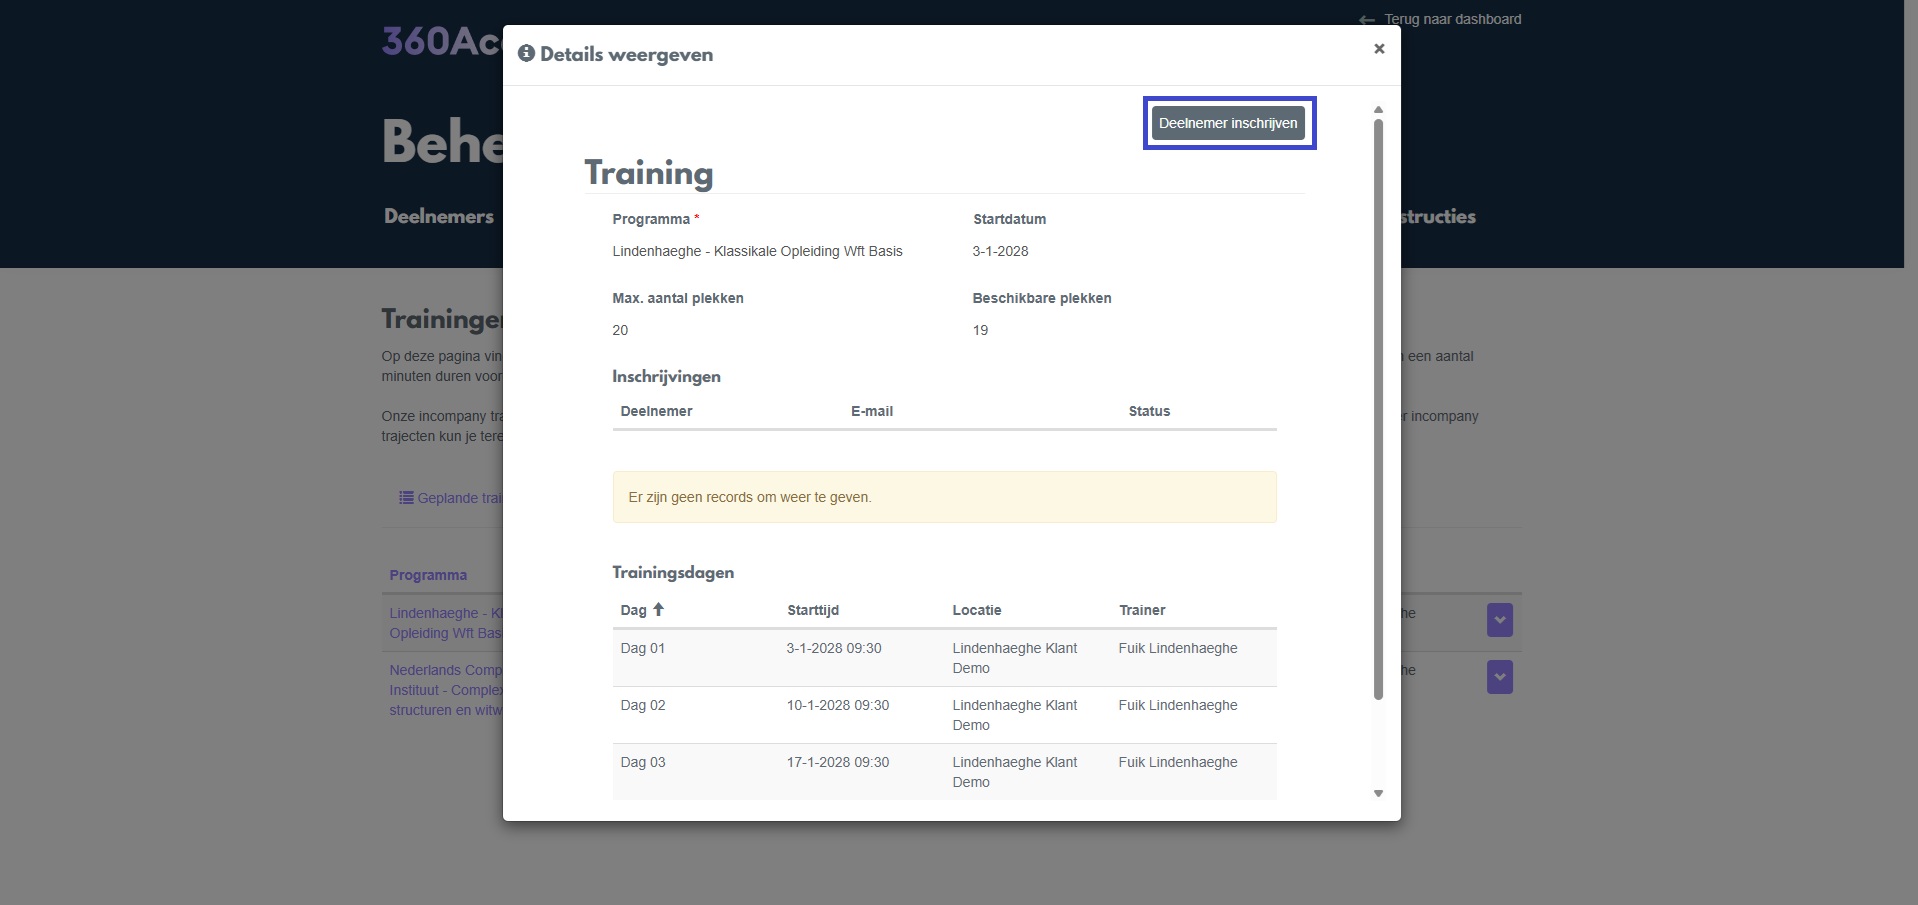This screenshot has width=1918, height=905.
Task: Open the Nederlands Compliance Instituut link in background
Action: (446, 690)
